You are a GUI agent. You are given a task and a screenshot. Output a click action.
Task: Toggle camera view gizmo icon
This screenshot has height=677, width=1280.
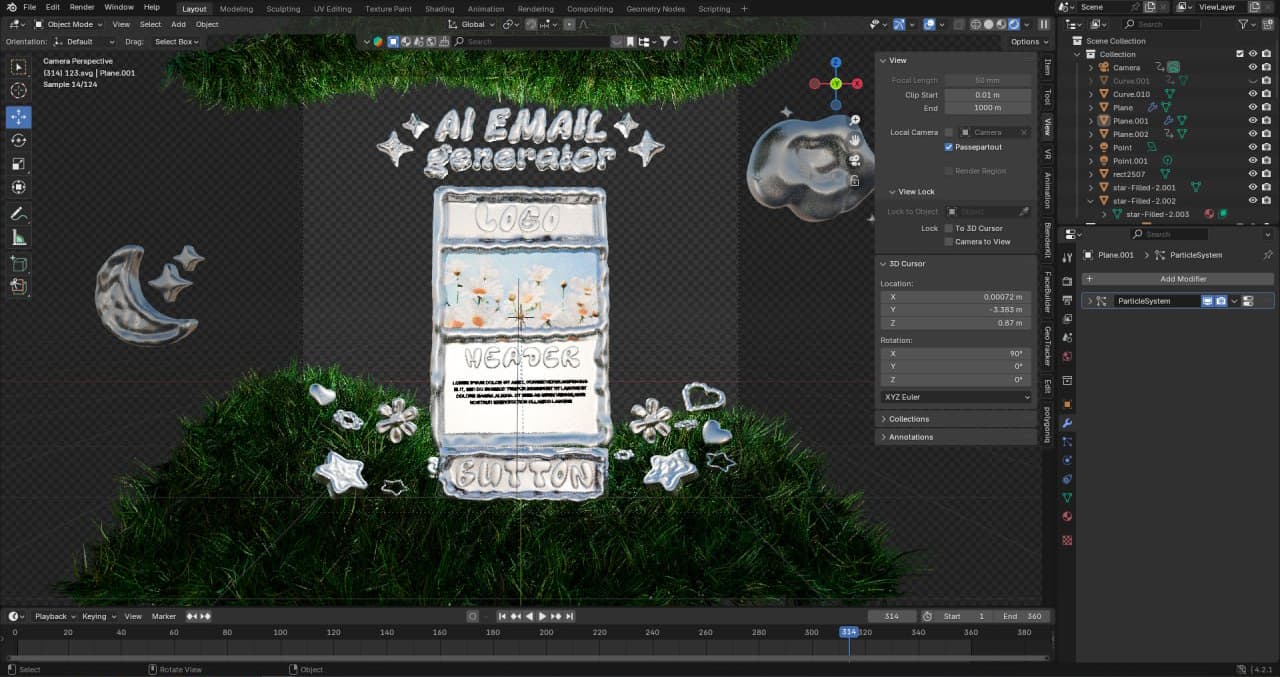(x=855, y=160)
